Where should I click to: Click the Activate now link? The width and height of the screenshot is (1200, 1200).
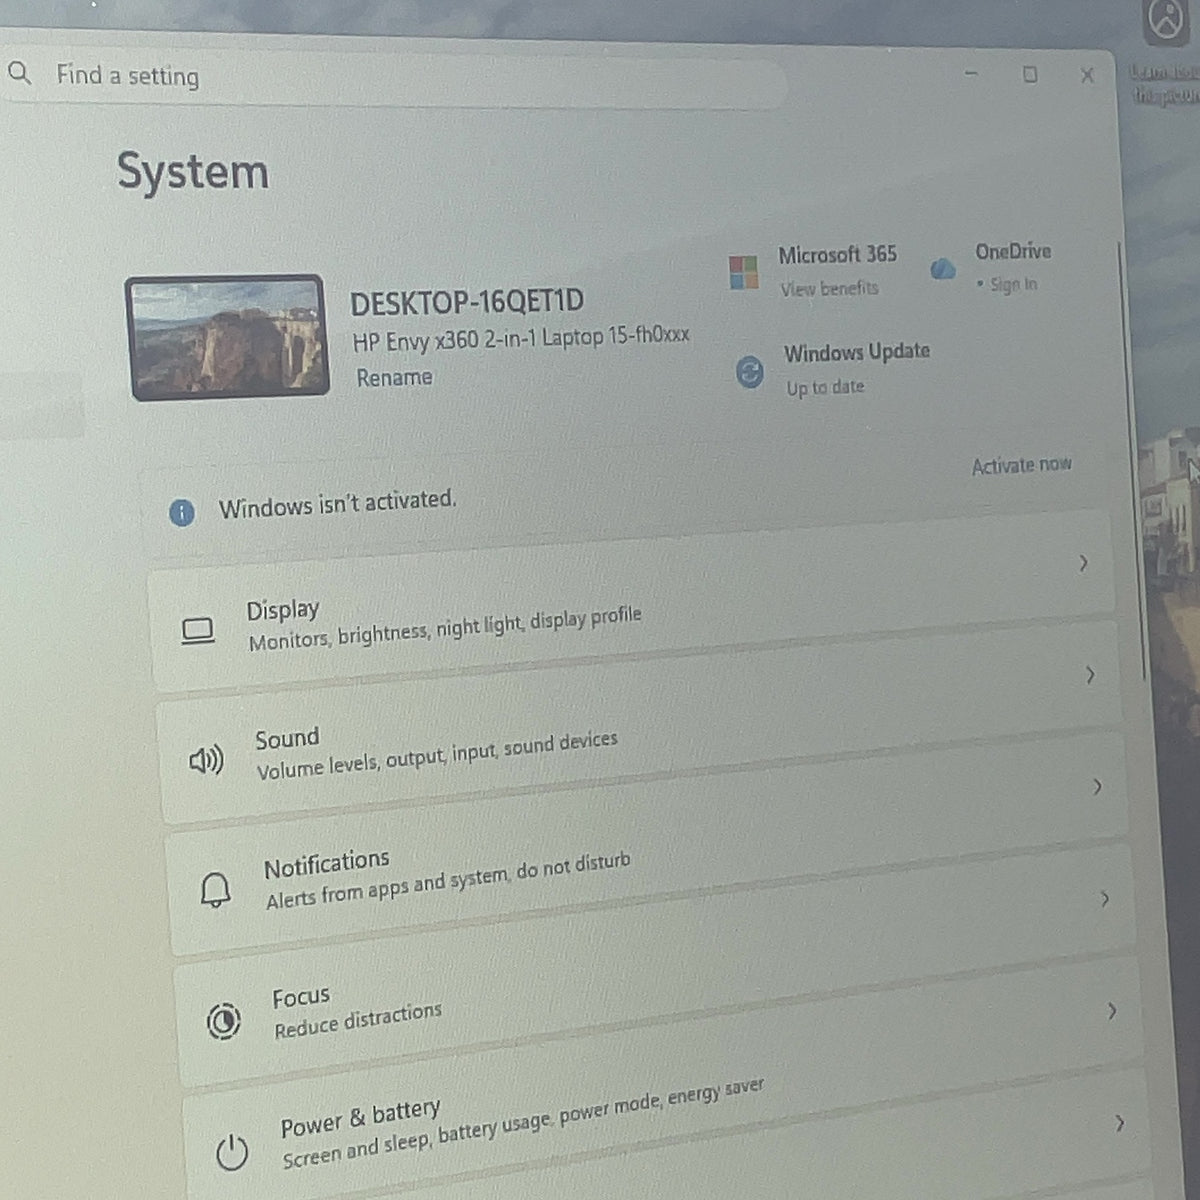click(x=1021, y=465)
